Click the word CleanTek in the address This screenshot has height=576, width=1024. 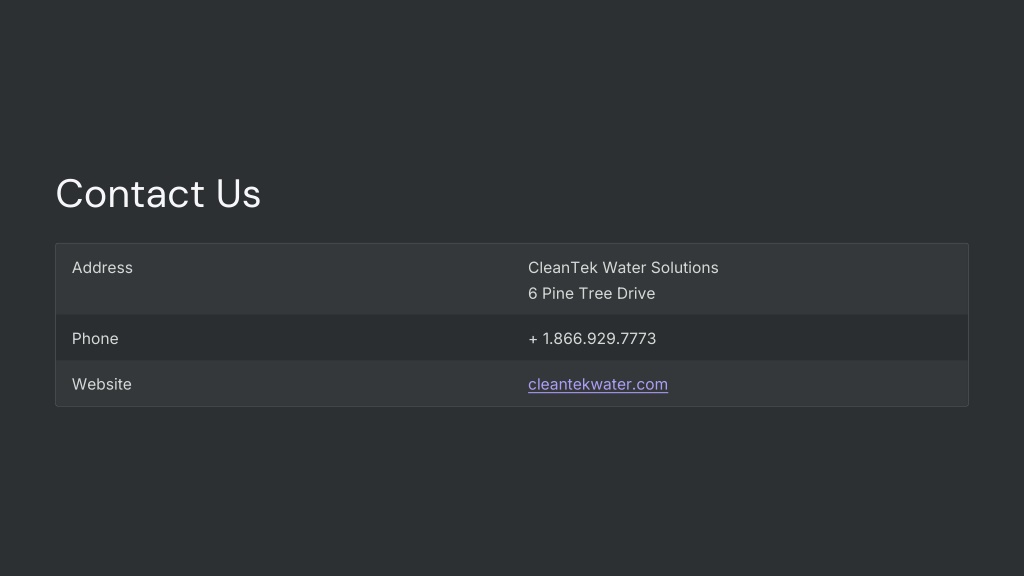pyautogui.click(x=562, y=268)
